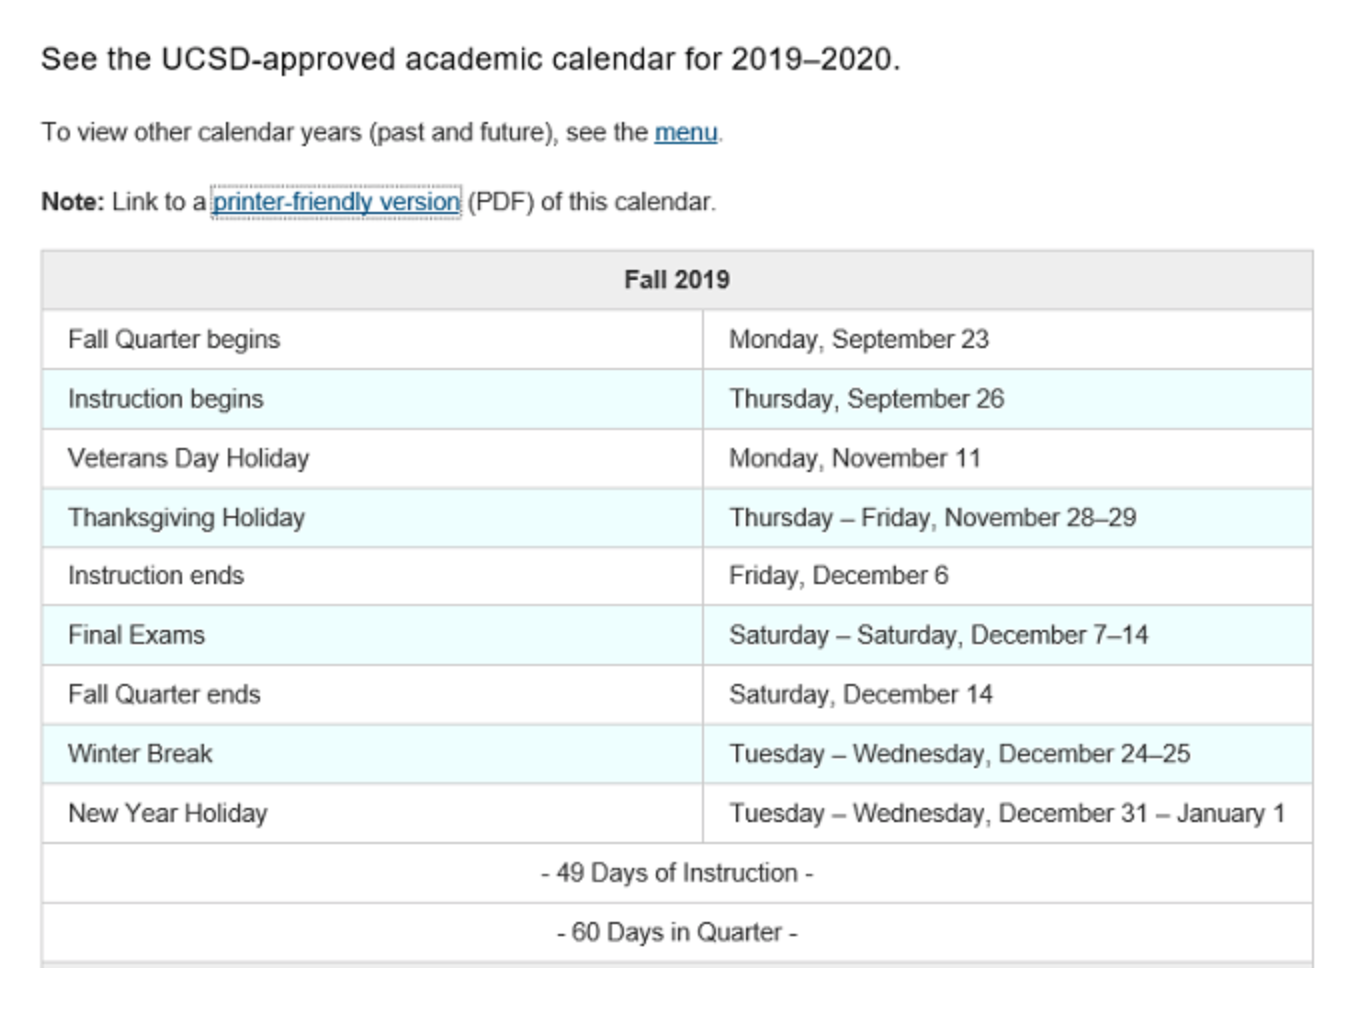Screen dimensions: 1350x1012
Task: Select the Monday, September 23 date cell
Action: tap(858, 340)
